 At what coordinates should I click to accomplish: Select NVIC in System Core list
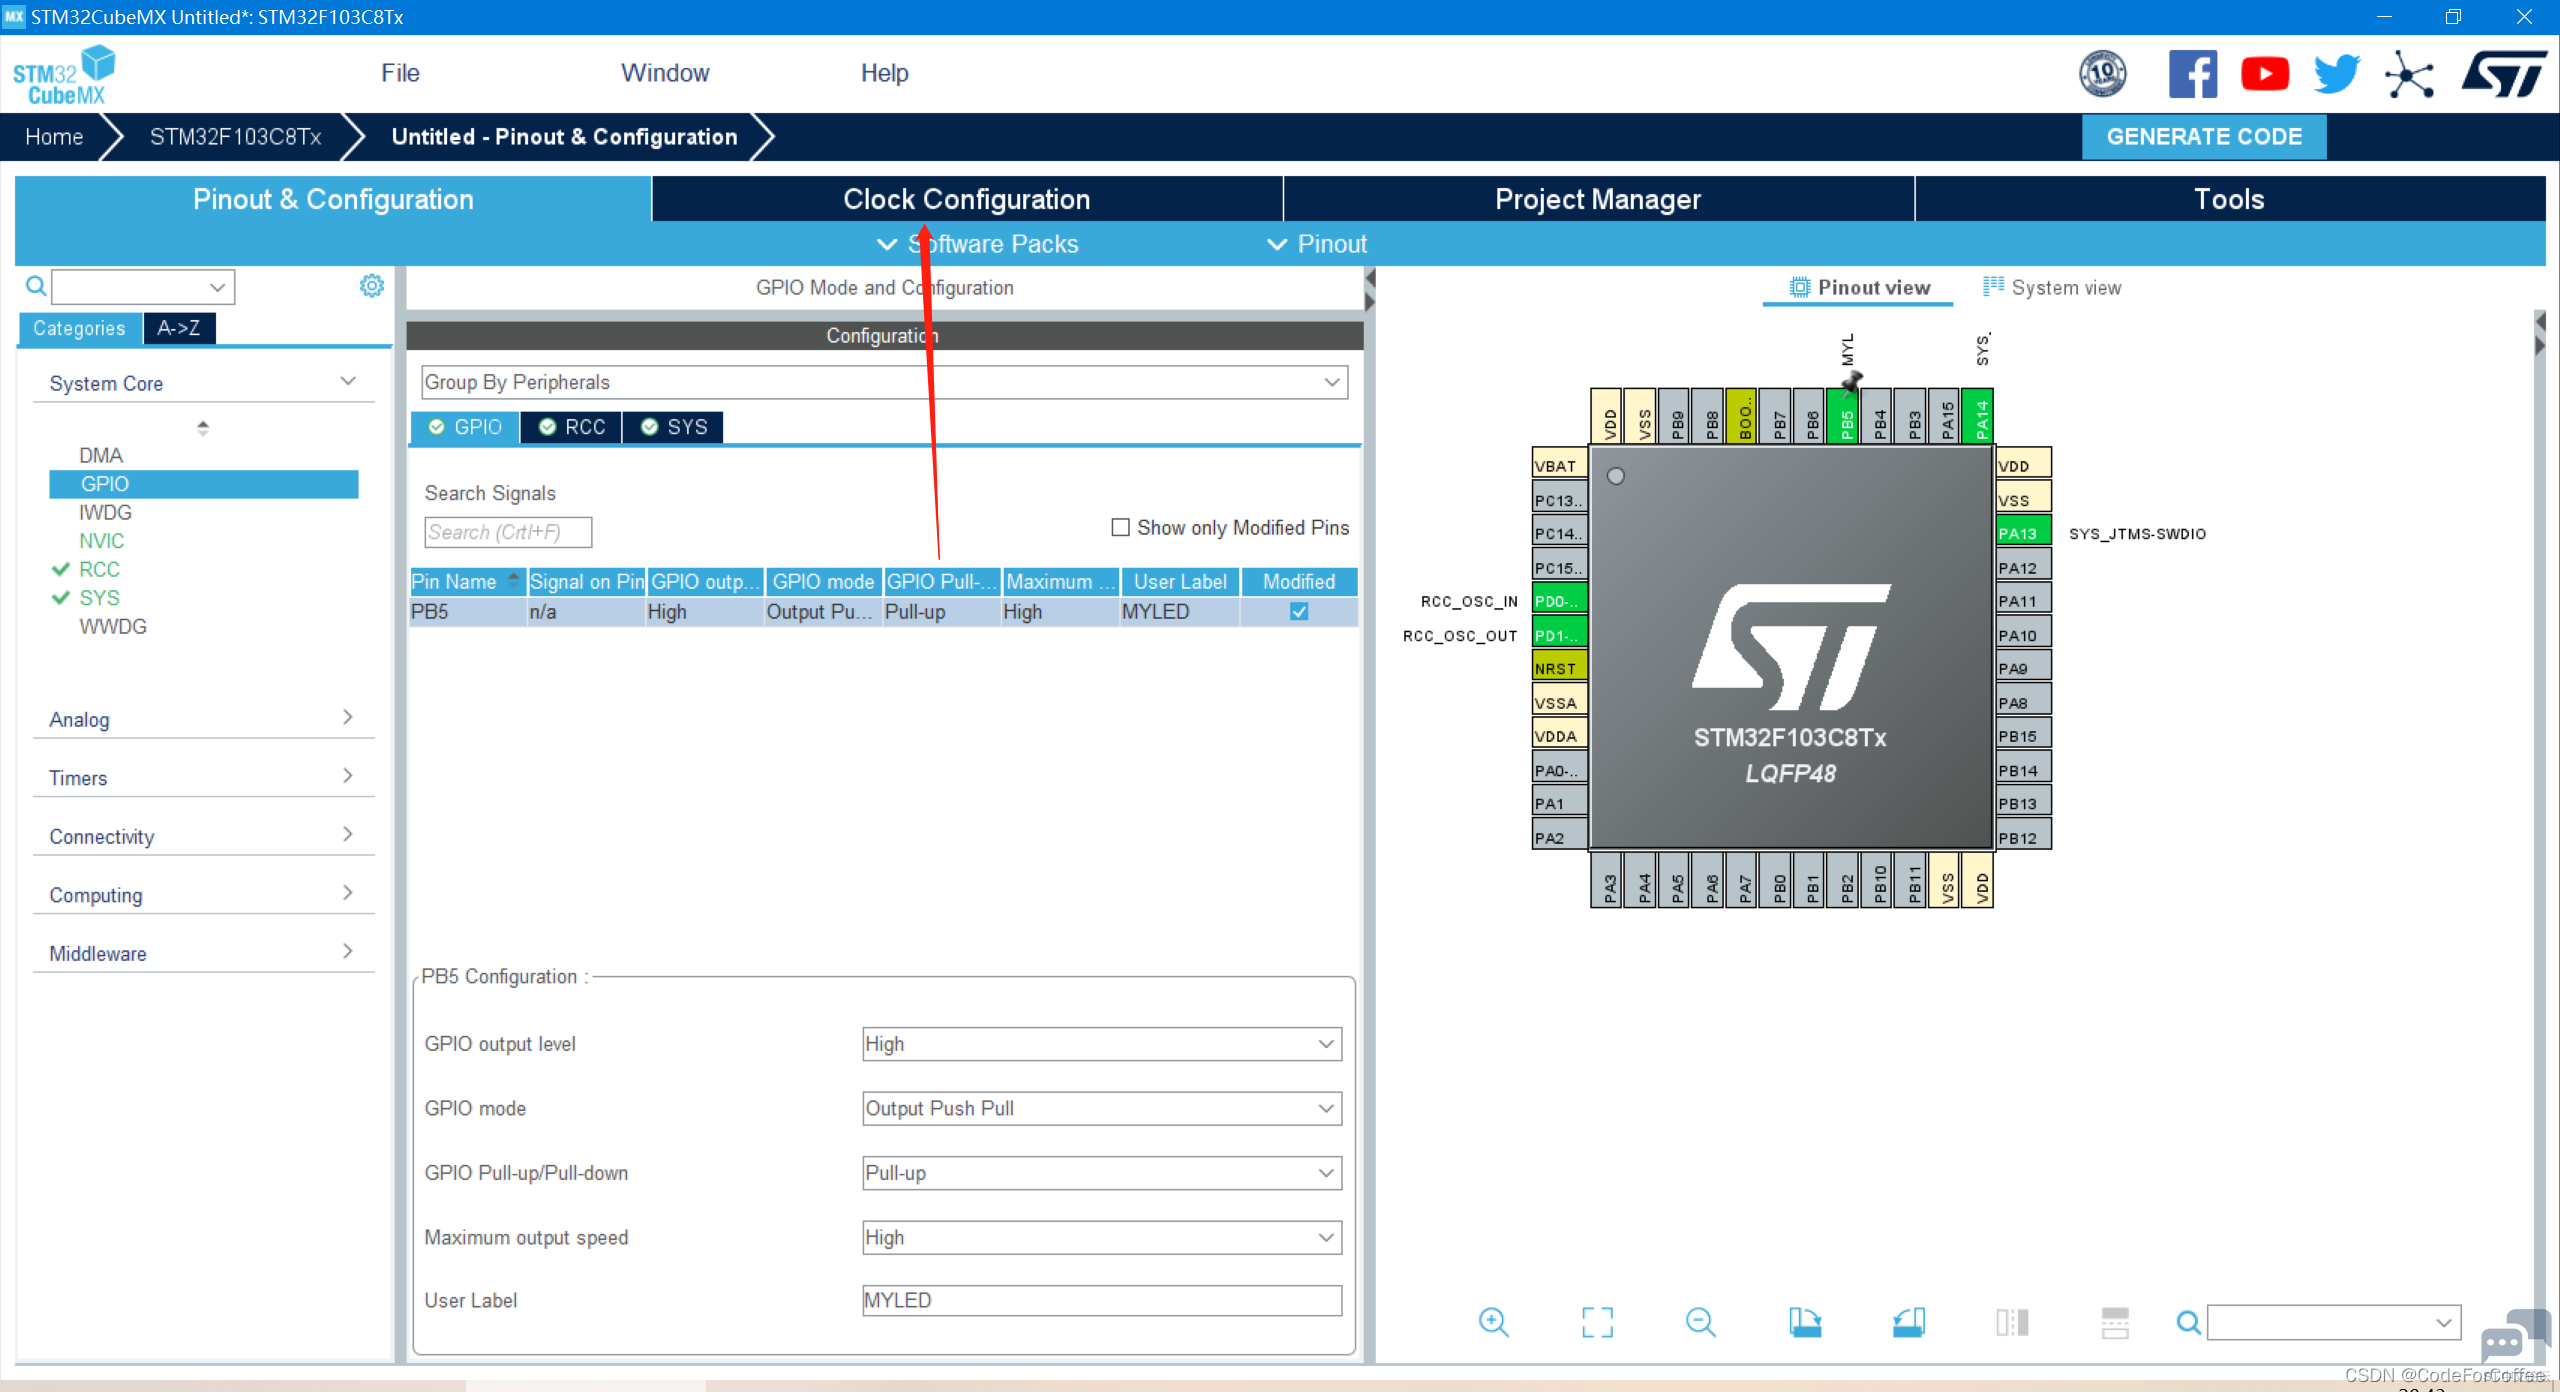point(102,541)
